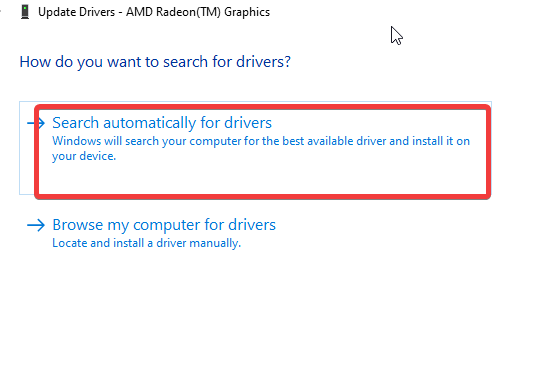Click the 'How do you want to search' heading
This screenshot has height=372, width=552.
pyautogui.click(x=155, y=62)
